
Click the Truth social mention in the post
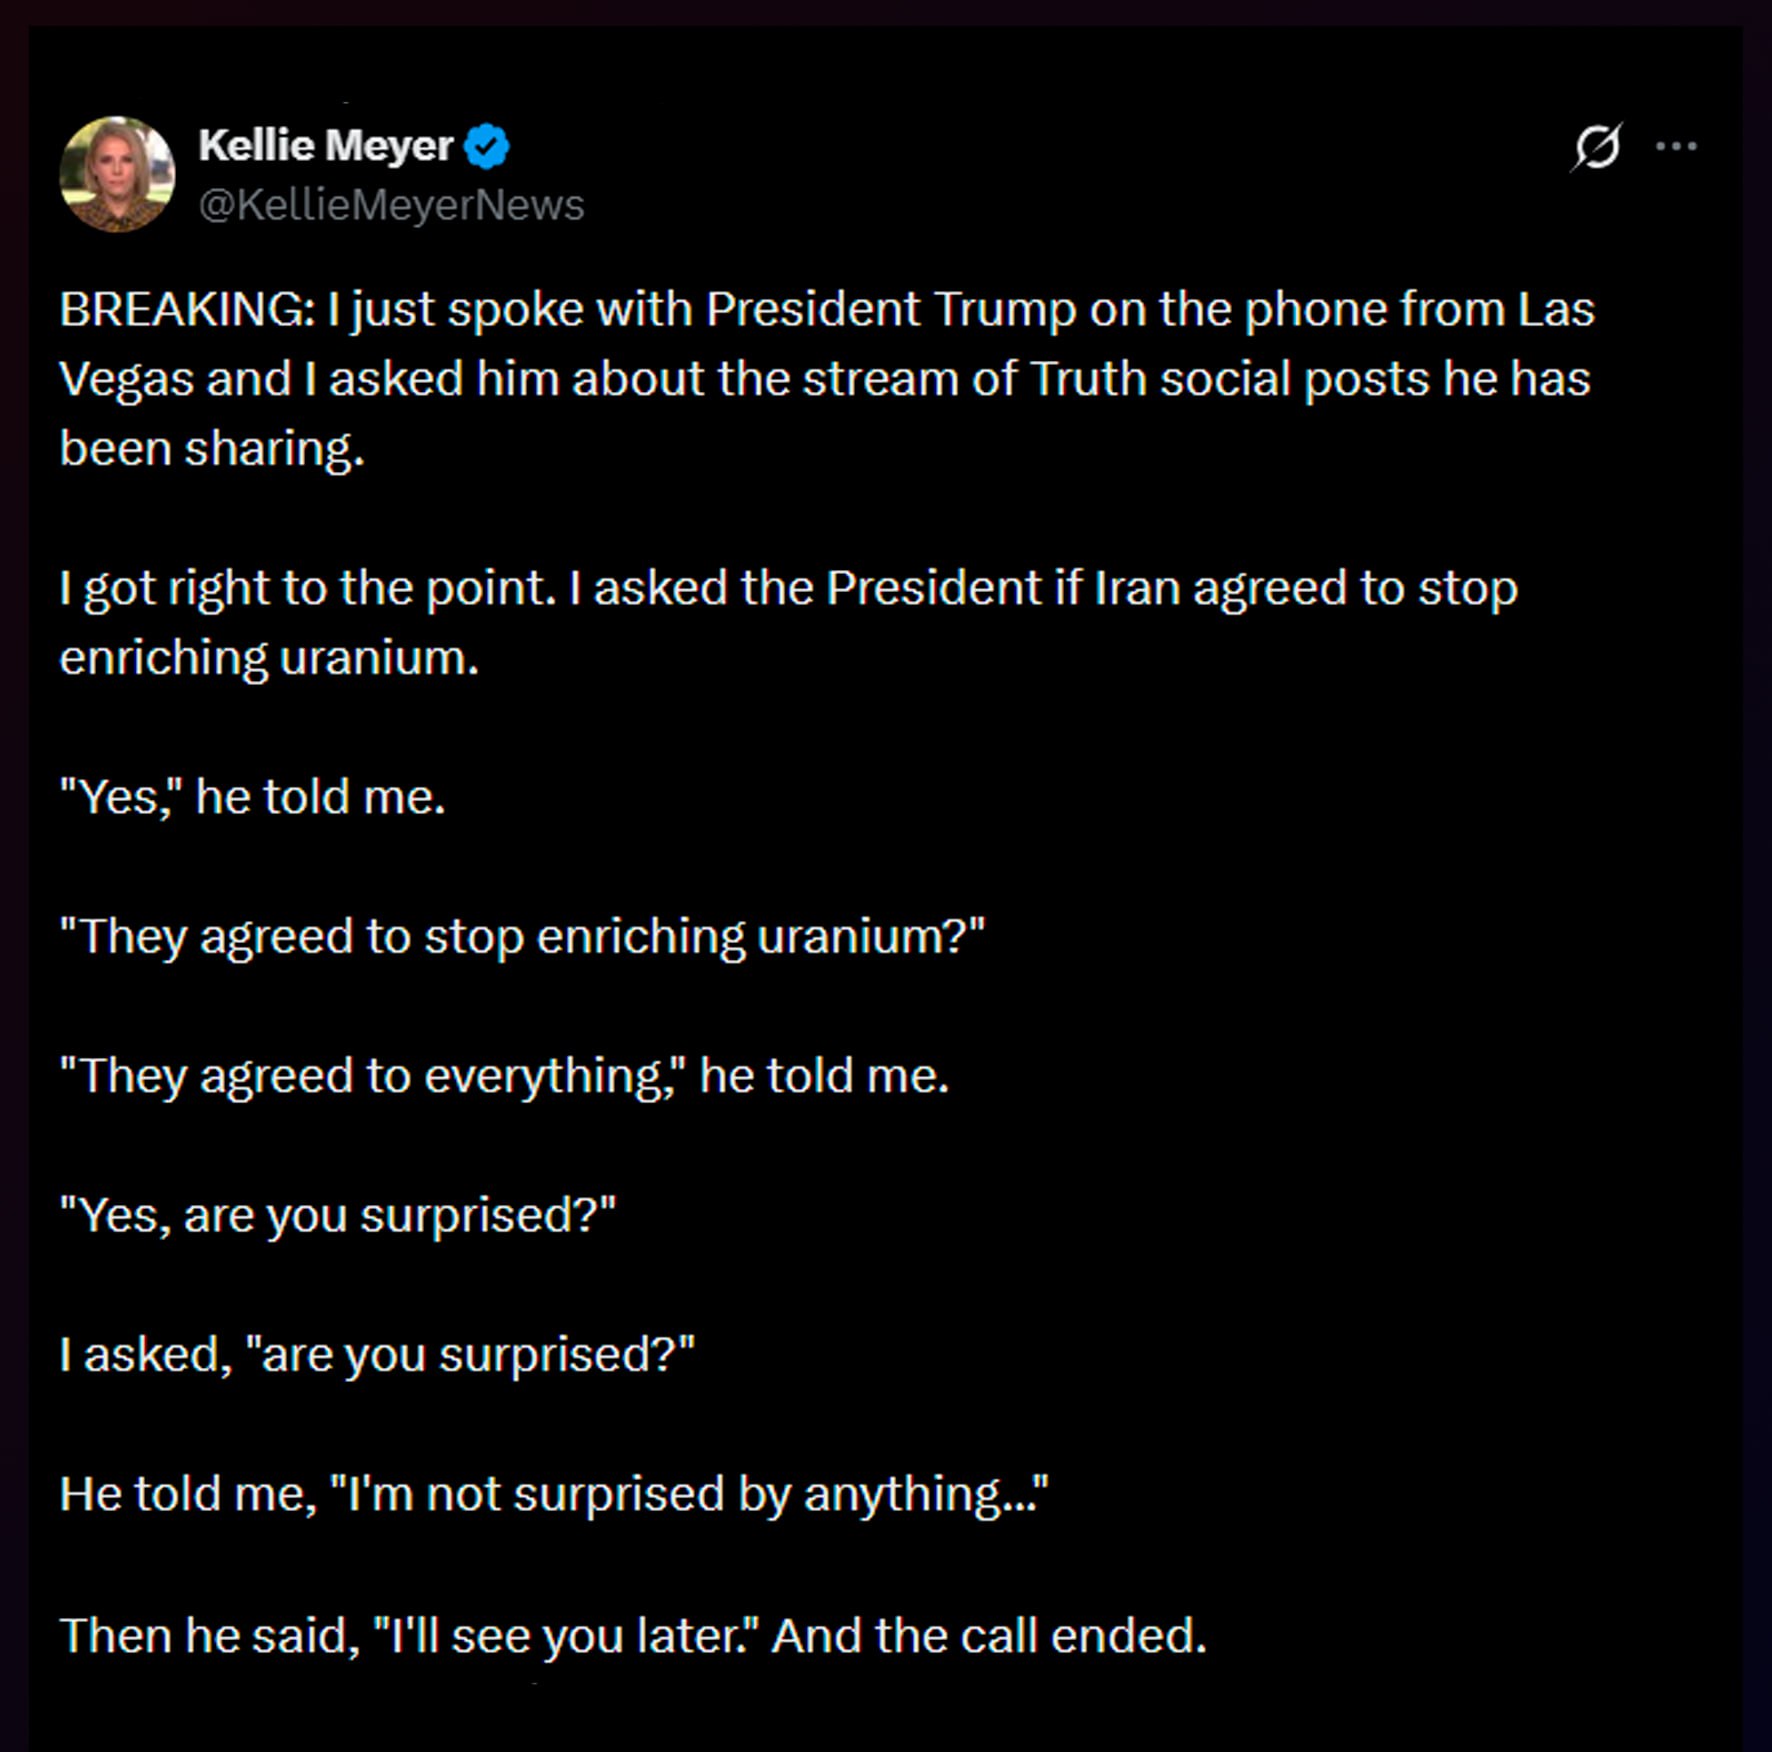(x=1160, y=379)
